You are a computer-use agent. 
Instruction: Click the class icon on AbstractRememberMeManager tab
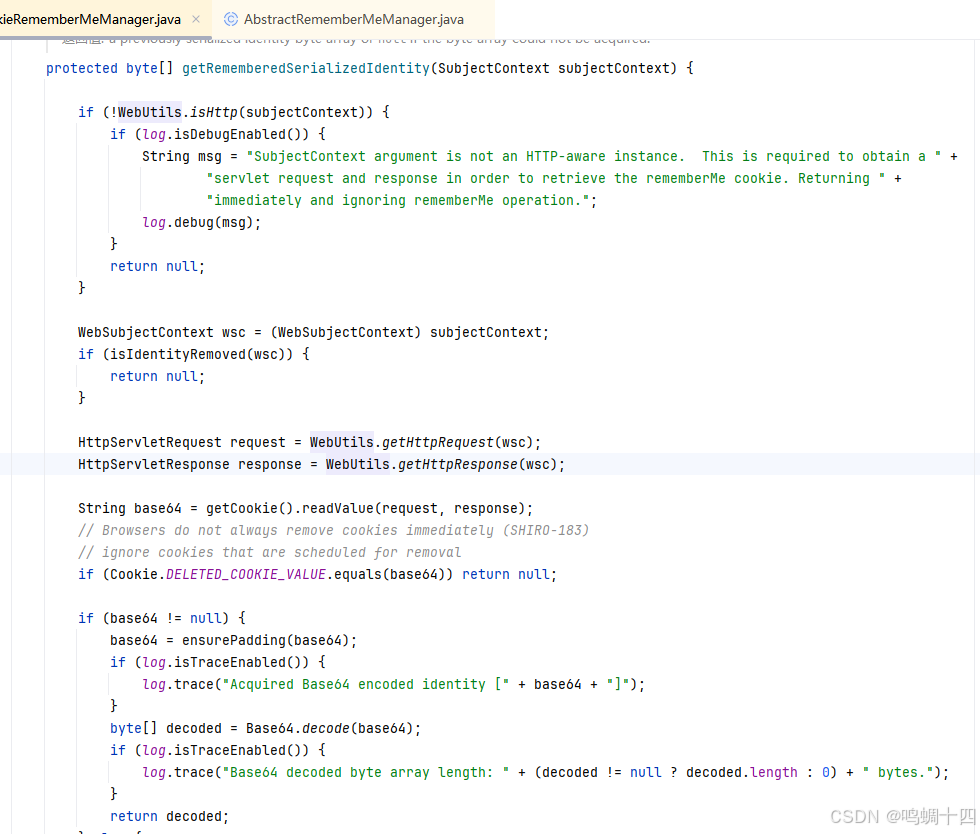pos(231,19)
